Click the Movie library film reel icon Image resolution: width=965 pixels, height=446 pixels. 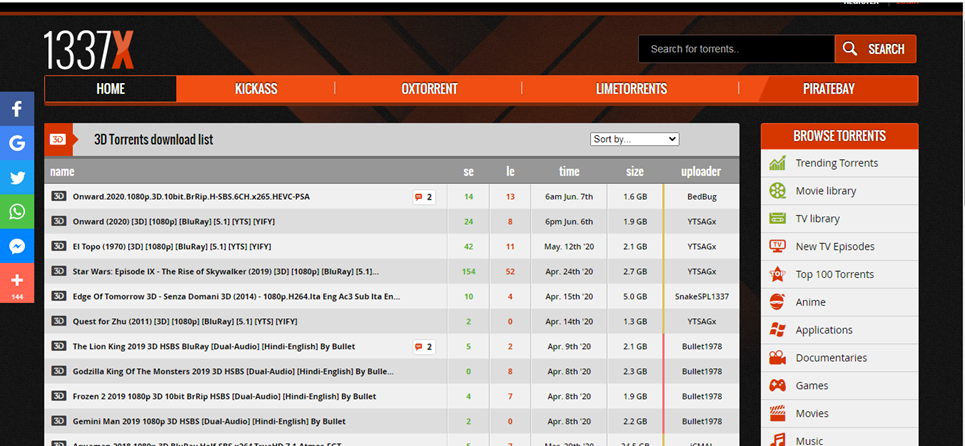coord(778,191)
